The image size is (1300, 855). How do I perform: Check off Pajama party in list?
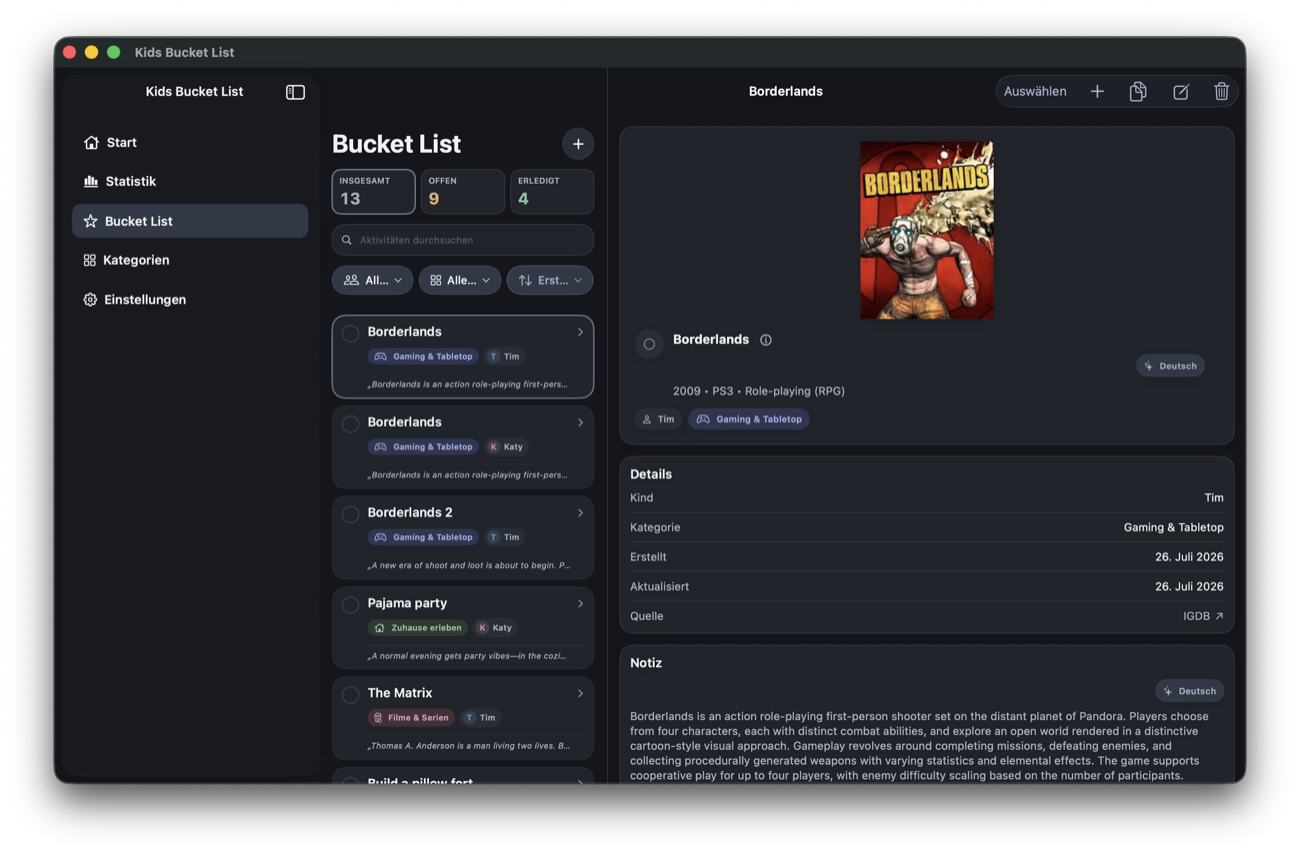tap(350, 604)
